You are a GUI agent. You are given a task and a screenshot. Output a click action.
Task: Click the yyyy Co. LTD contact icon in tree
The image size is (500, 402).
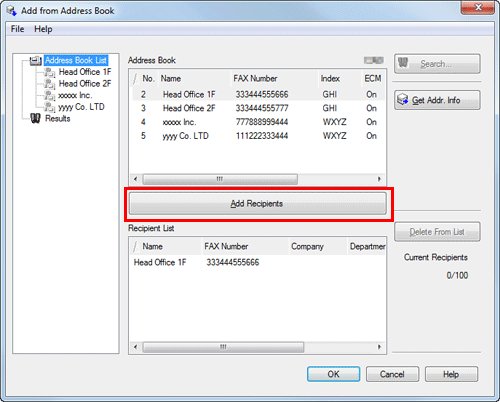(50, 107)
